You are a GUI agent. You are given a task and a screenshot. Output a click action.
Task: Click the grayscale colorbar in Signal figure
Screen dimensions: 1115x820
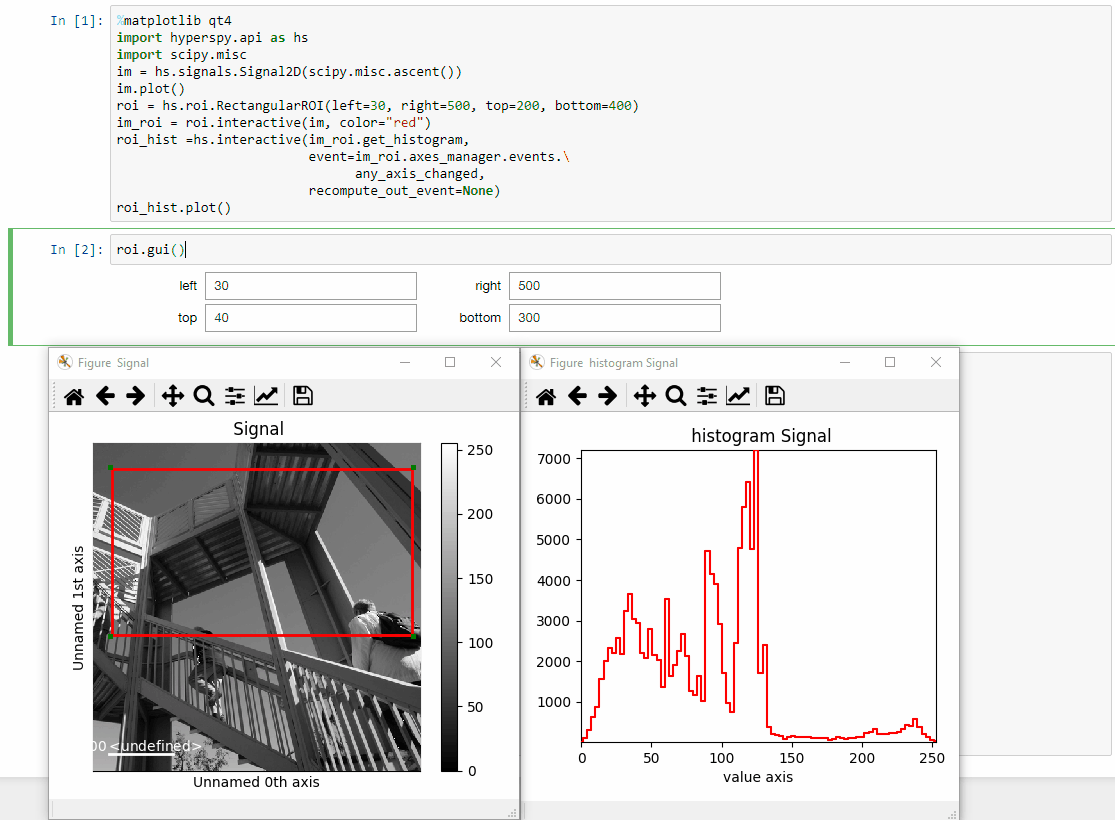(449, 607)
